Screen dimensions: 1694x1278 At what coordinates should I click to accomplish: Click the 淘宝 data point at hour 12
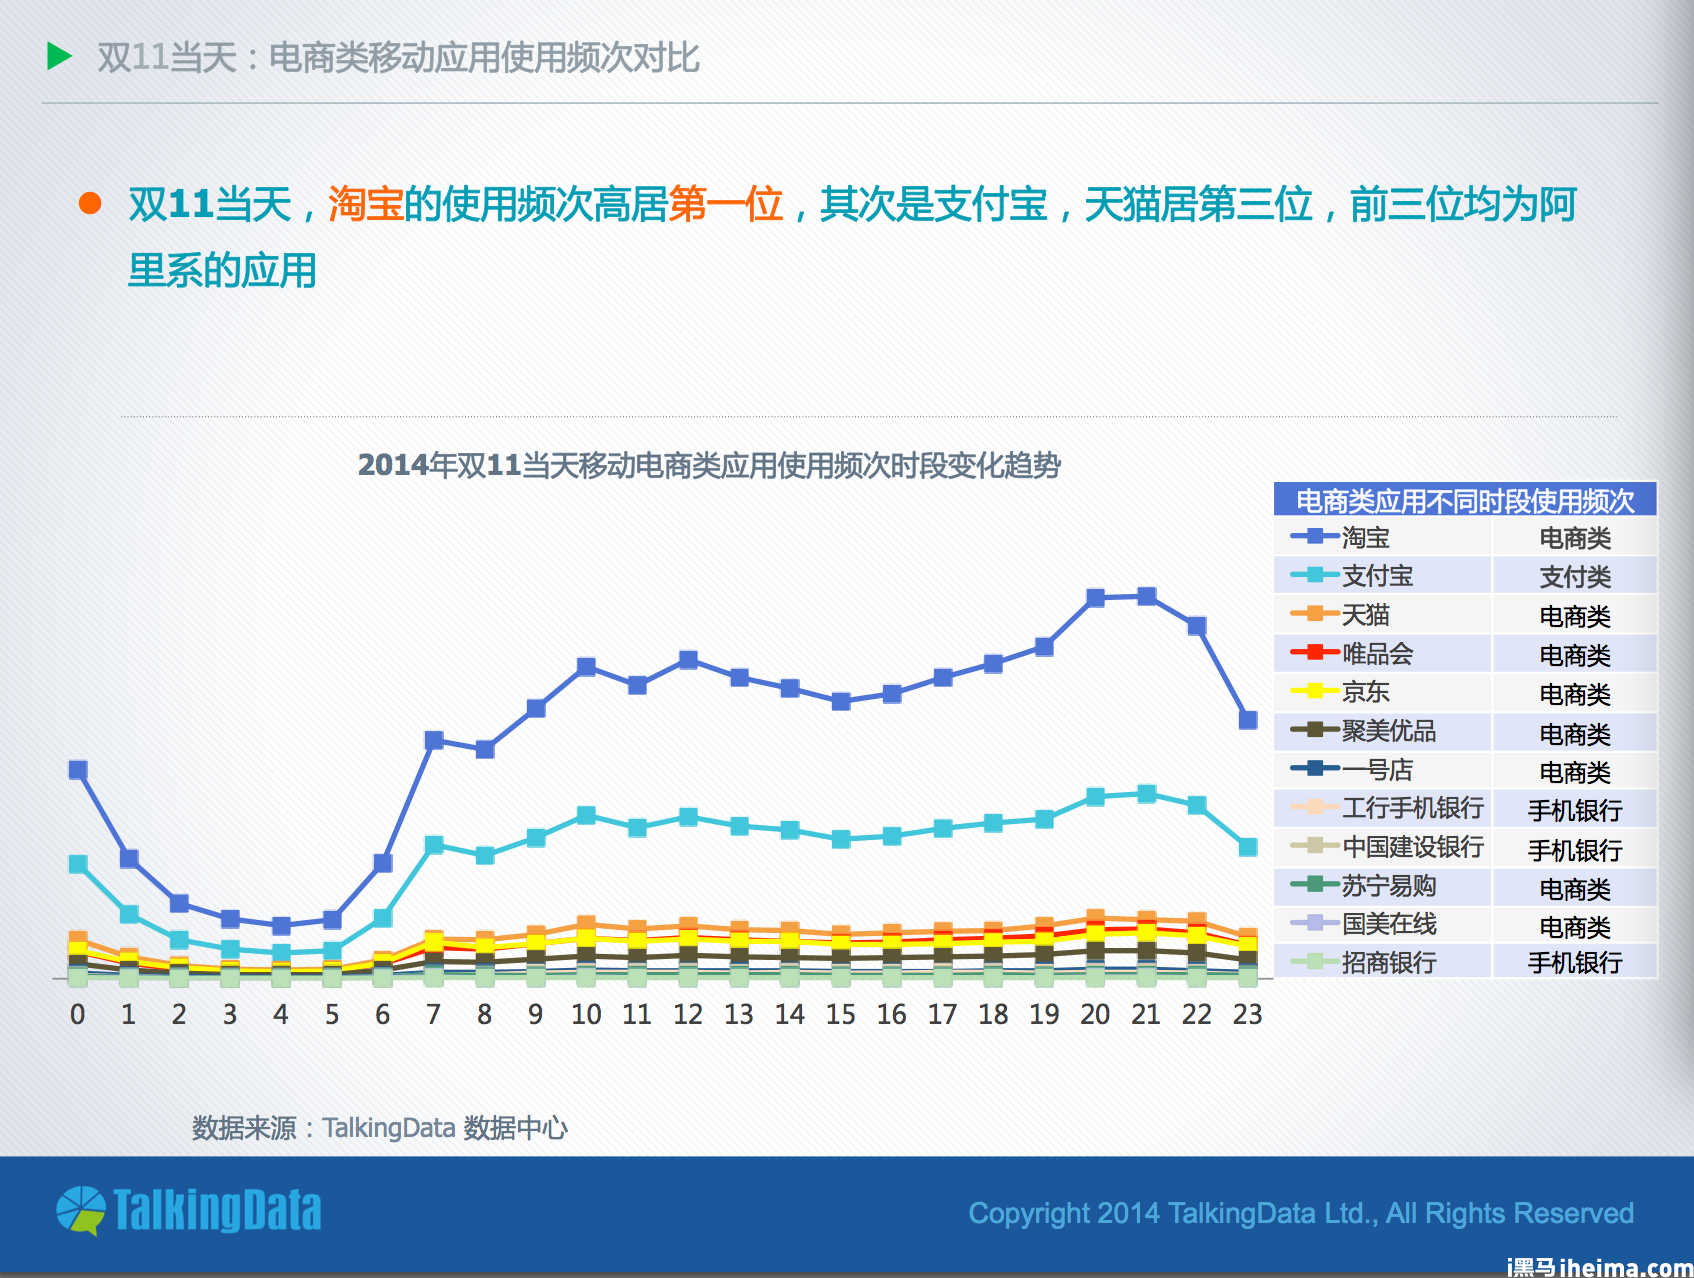point(688,660)
